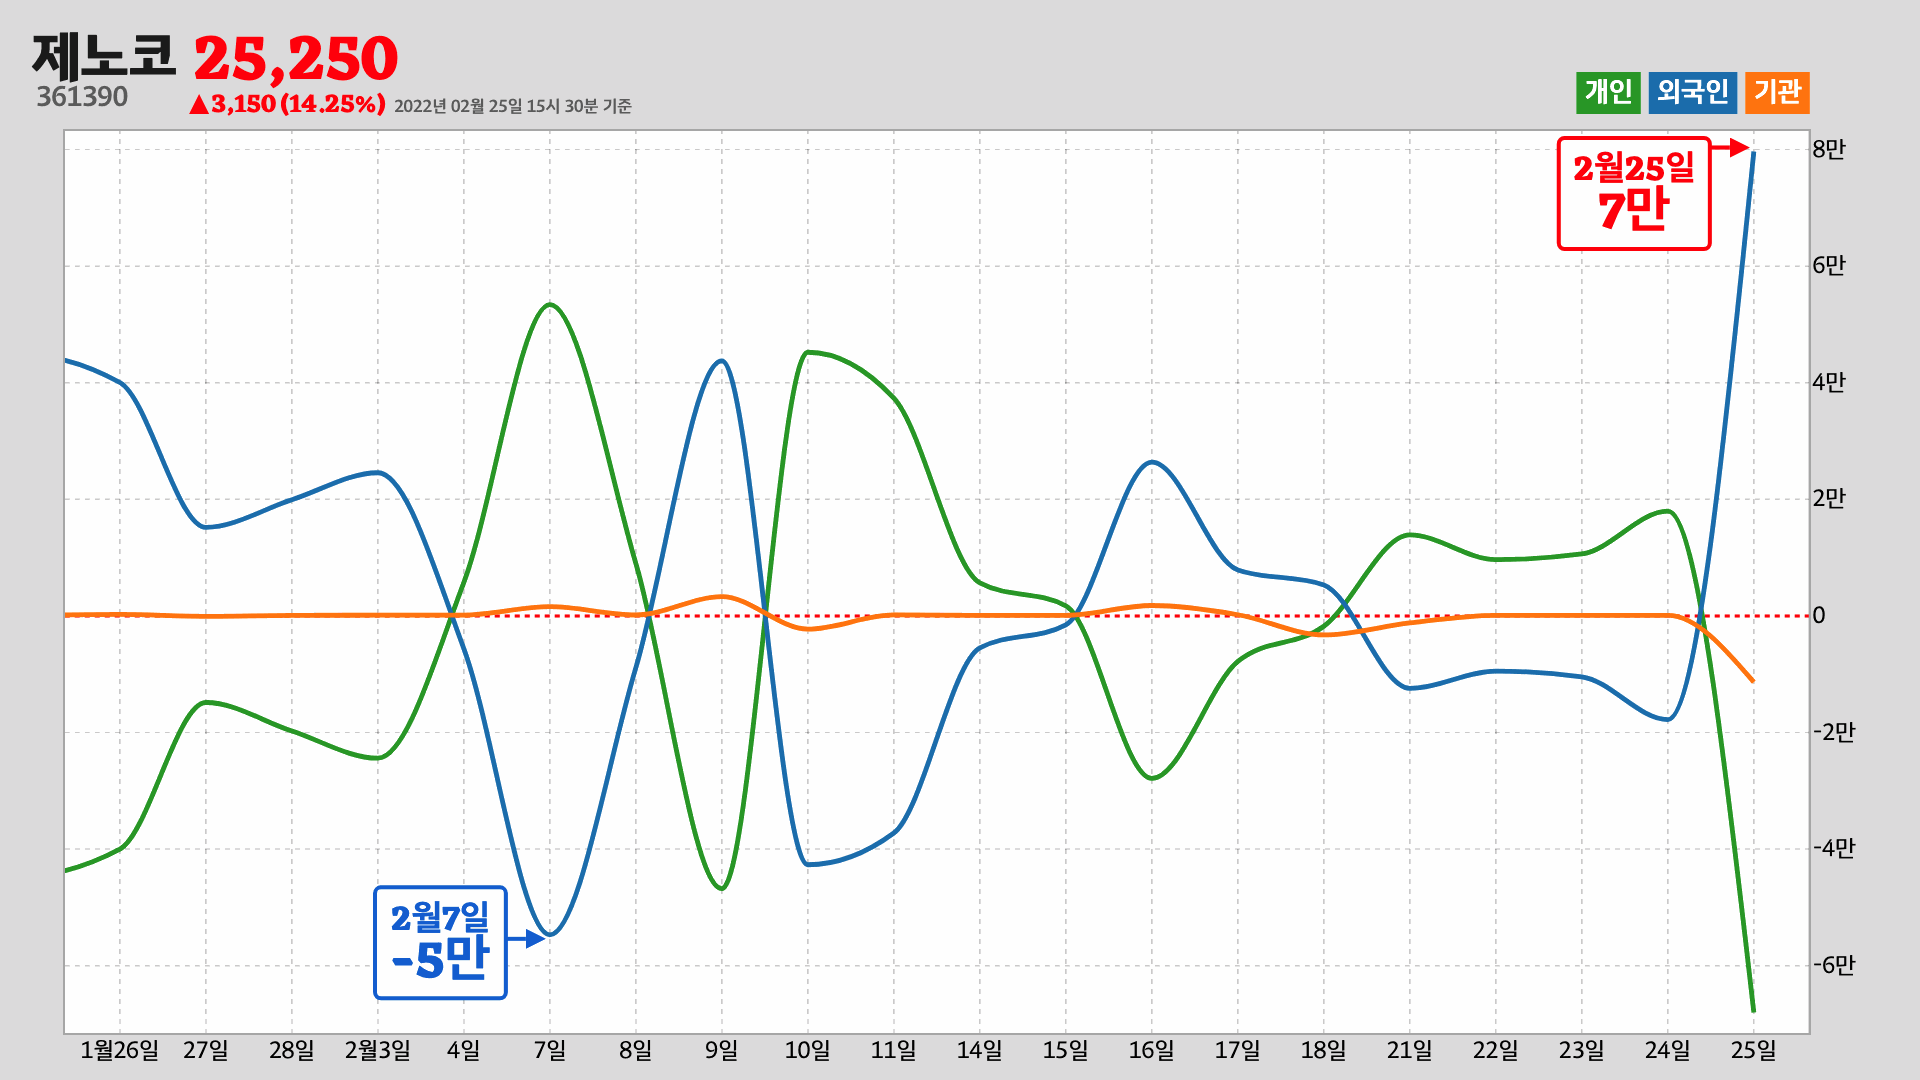Click the blue line's peak on 16일

[x=1152, y=462]
